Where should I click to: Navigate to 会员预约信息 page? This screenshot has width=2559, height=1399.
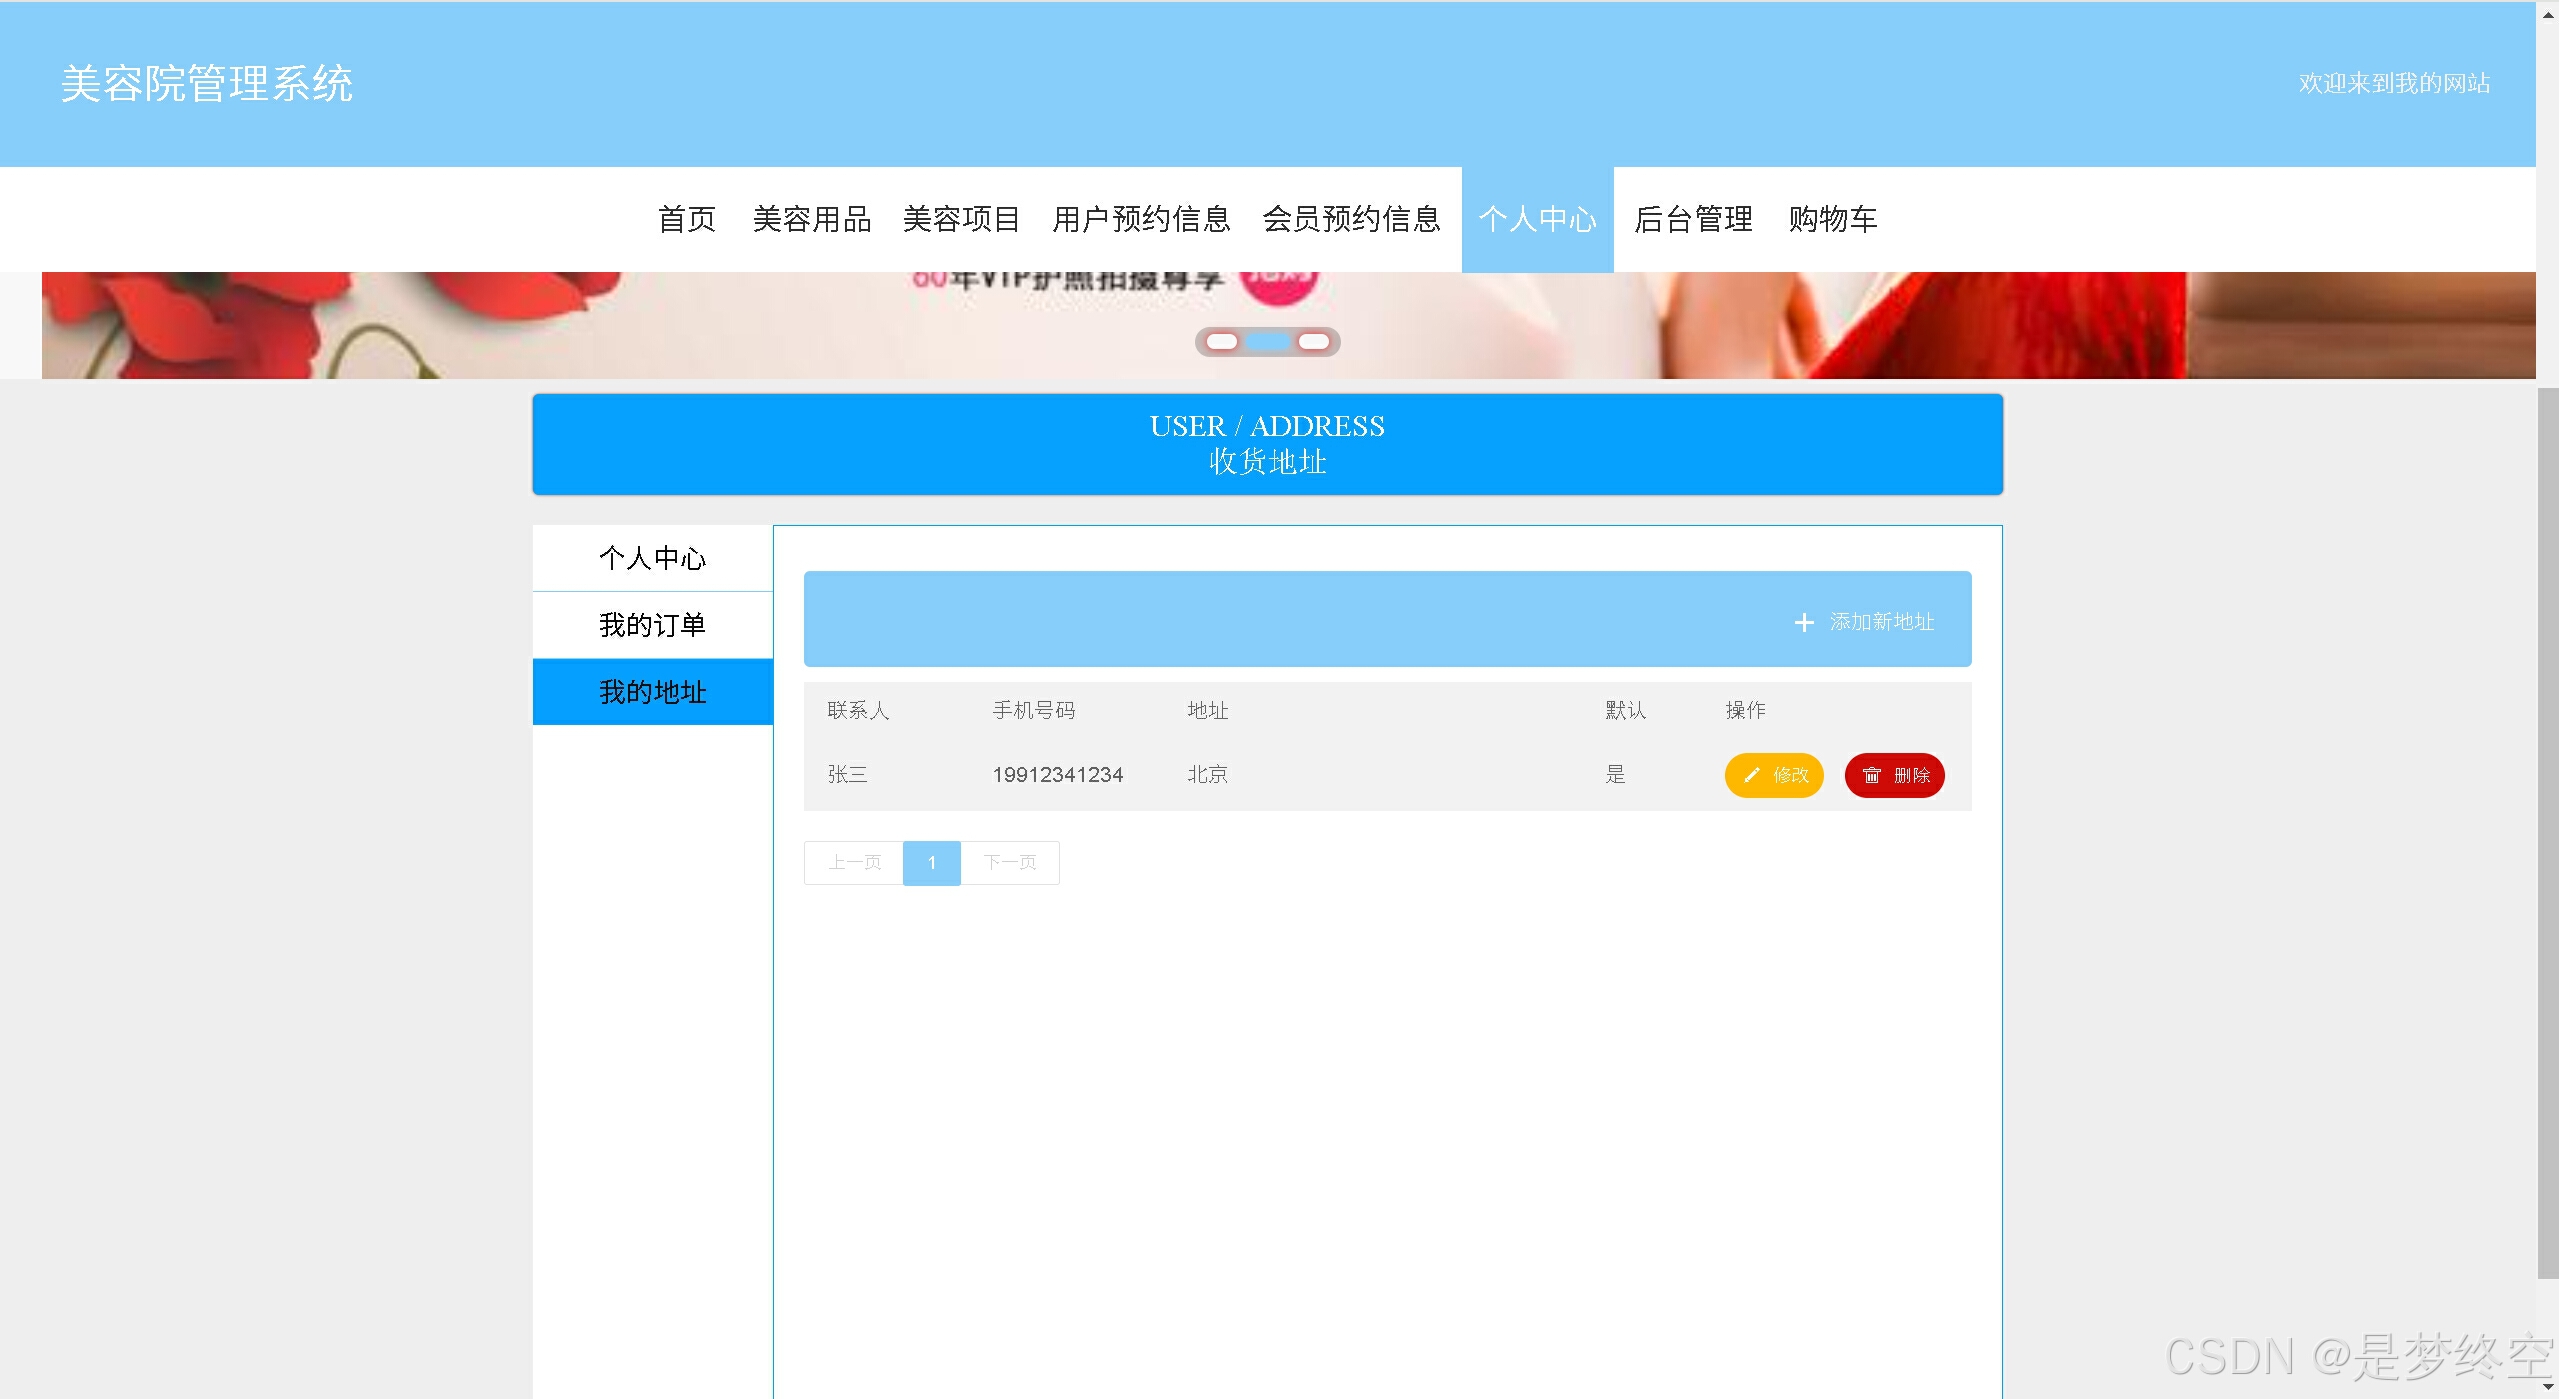1351,219
